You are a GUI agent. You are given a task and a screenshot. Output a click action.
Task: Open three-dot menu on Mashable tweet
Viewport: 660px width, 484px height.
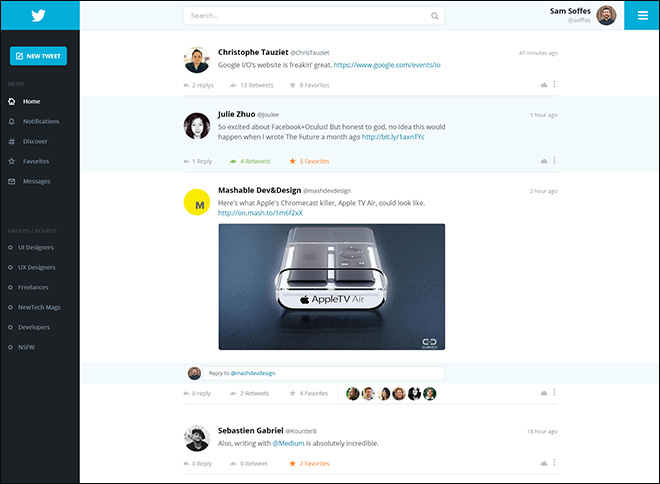point(555,393)
